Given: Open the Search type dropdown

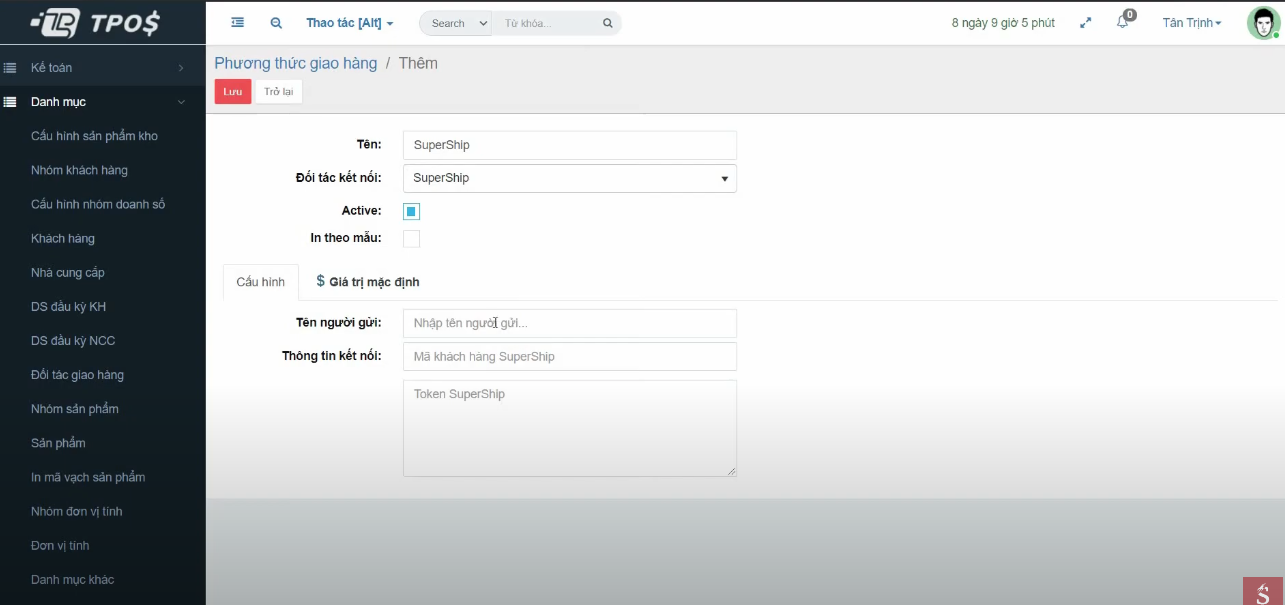Looking at the screenshot, I should click(x=455, y=23).
